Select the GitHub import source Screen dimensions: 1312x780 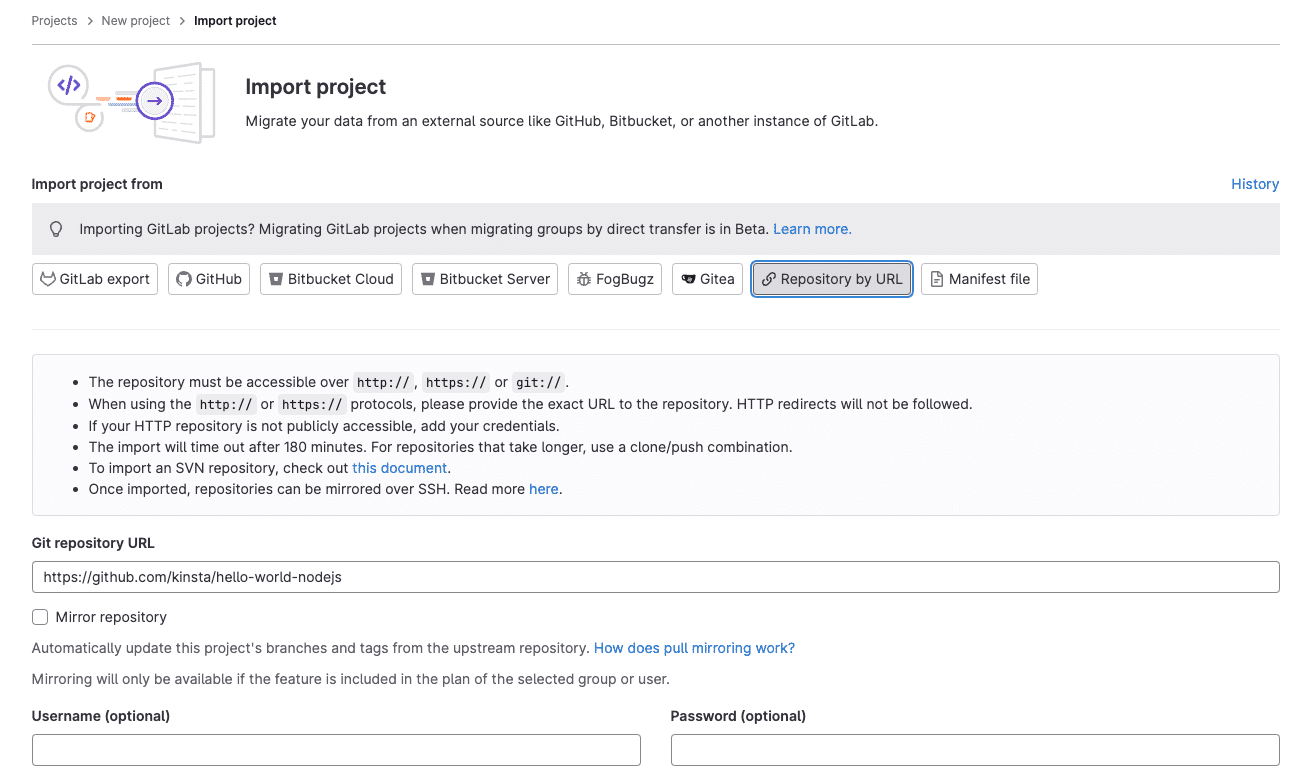coord(208,279)
